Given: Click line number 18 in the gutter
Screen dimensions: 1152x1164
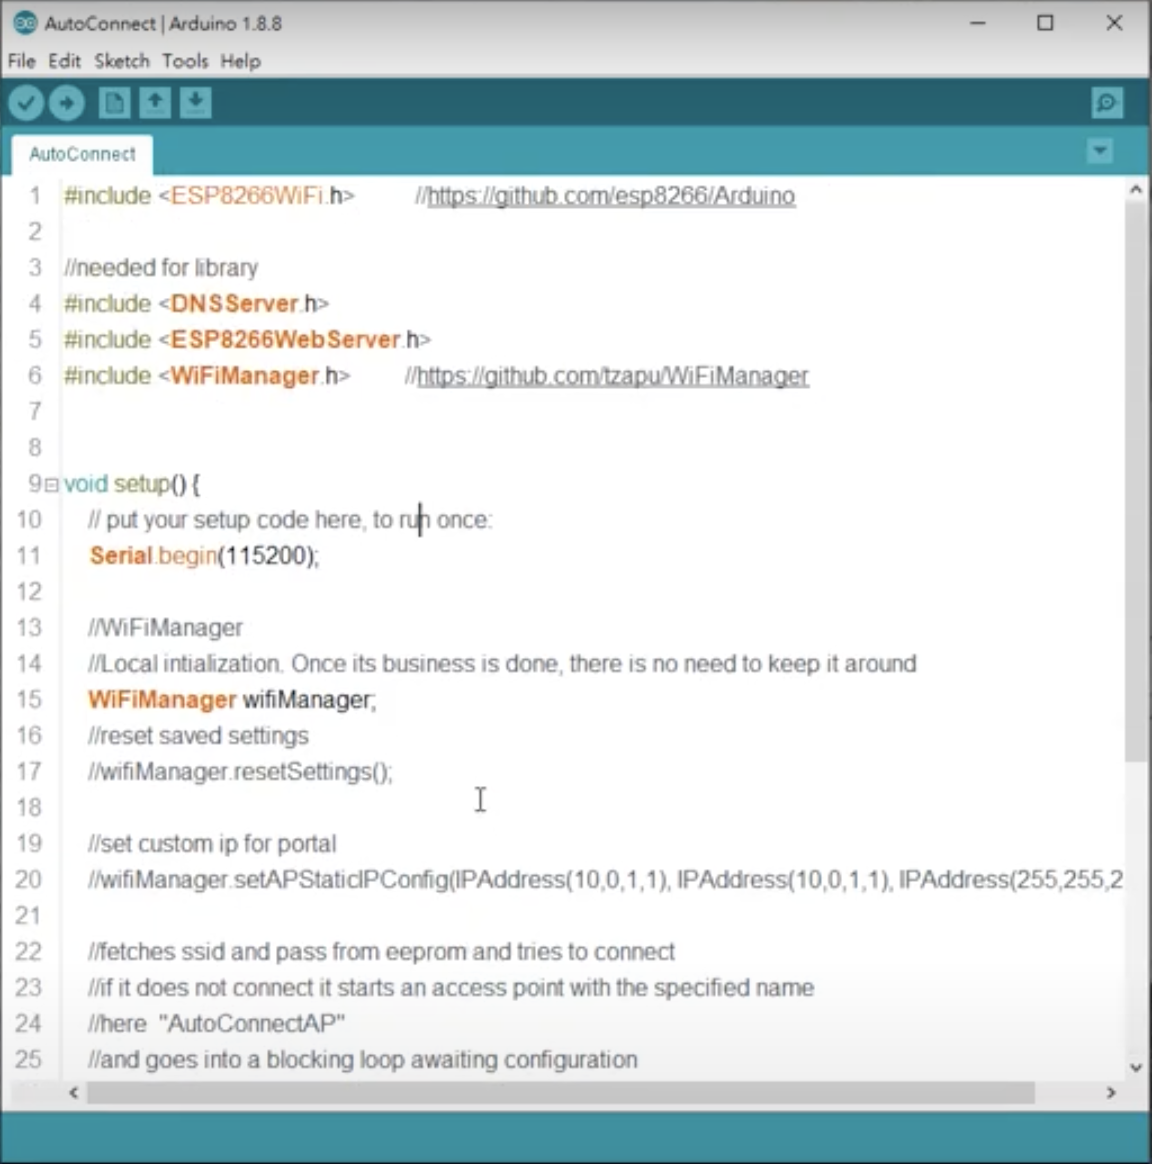Looking at the screenshot, I should tap(29, 808).
